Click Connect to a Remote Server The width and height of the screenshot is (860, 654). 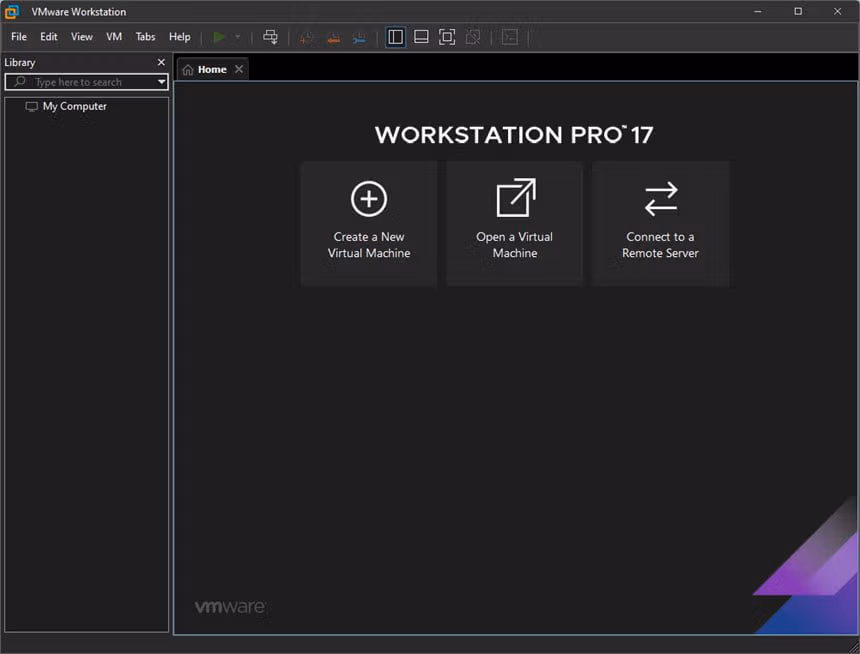660,224
